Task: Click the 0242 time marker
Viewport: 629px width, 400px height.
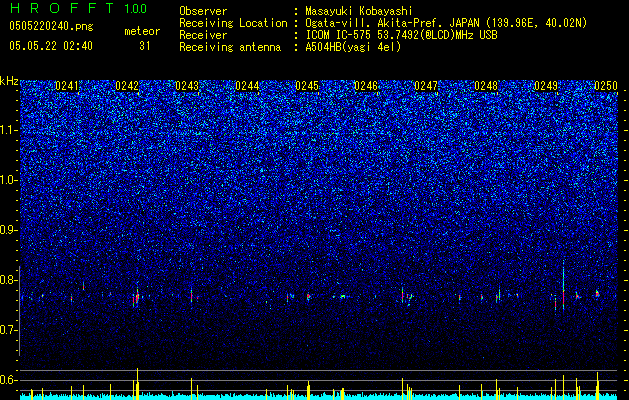Action: pyautogui.click(x=127, y=86)
